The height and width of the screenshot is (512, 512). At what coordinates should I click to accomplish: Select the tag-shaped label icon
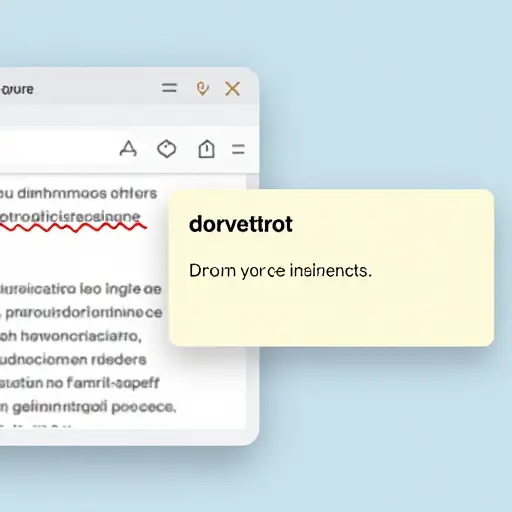click(167, 149)
